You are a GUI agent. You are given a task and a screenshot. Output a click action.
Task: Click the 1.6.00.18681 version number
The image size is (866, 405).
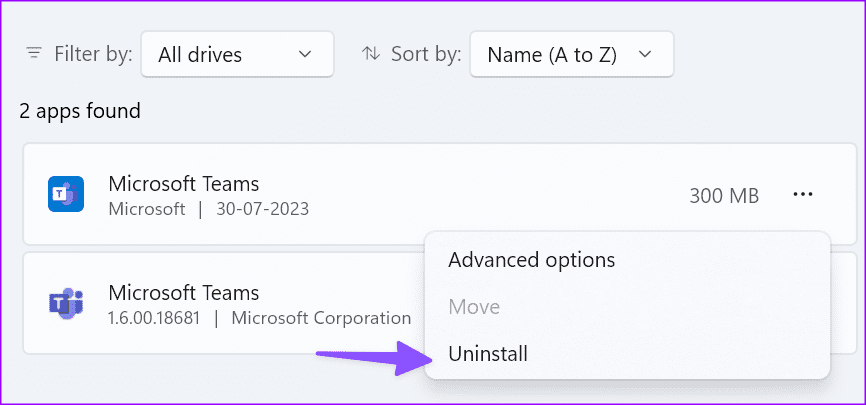(x=154, y=318)
